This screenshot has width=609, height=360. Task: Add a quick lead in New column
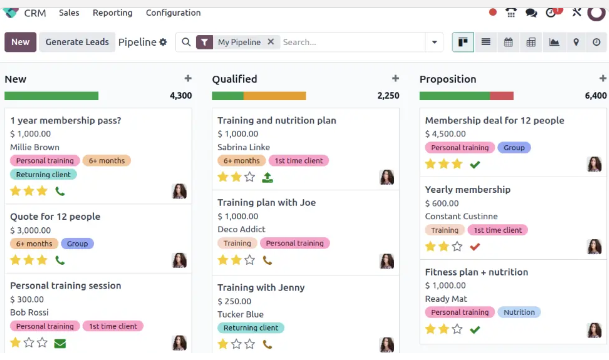pyautogui.click(x=188, y=78)
